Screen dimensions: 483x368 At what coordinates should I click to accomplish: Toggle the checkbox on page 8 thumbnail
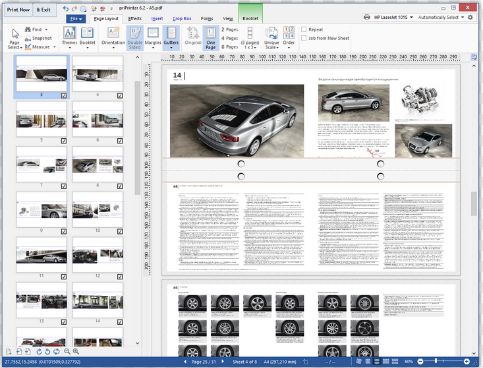[120, 186]
